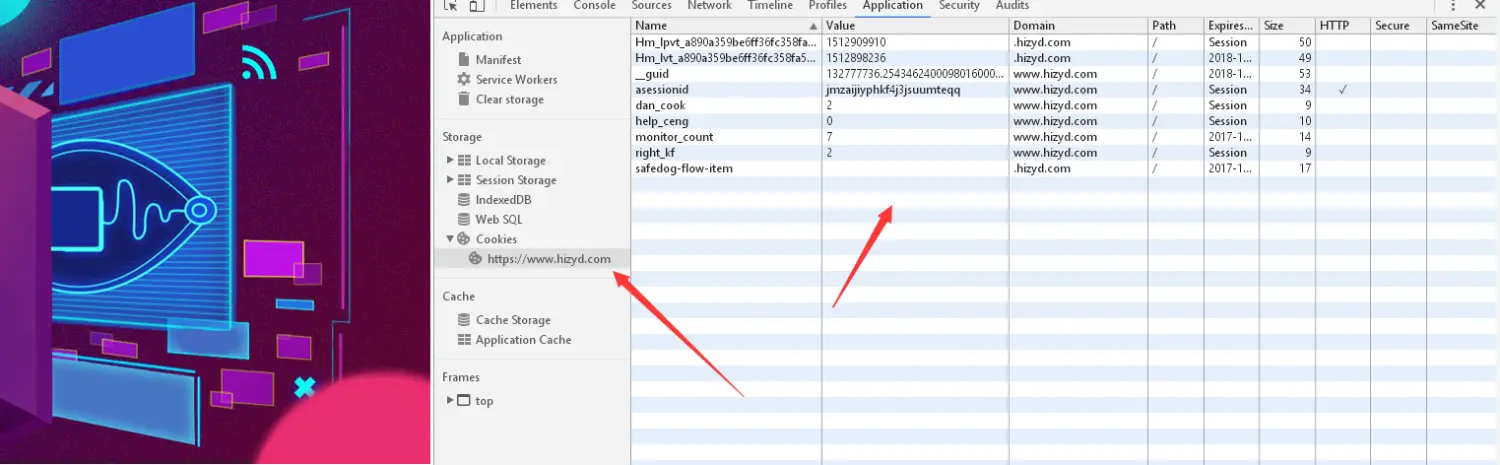Image resolution: width=1500 pixels, height=465 pixels.
Task: Sort by the SameSite column header
Action: [x=1463, y=26]
